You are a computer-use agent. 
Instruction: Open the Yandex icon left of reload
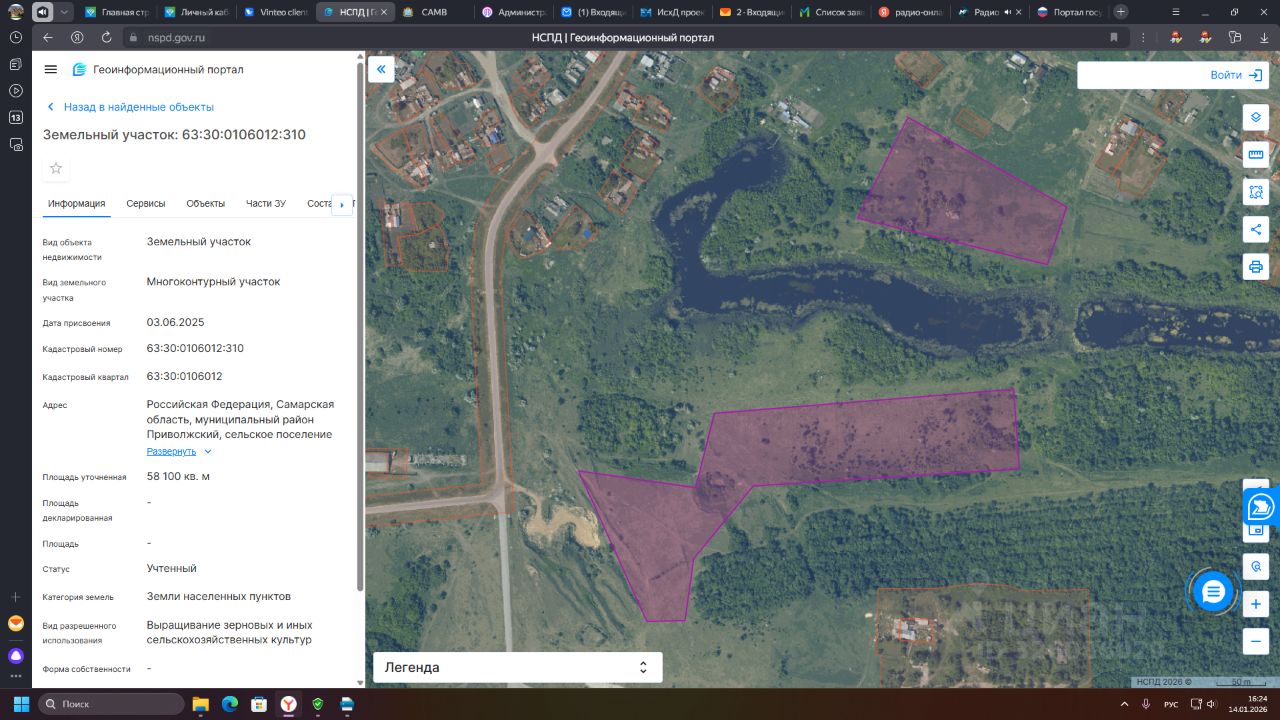tap(77, 37)
